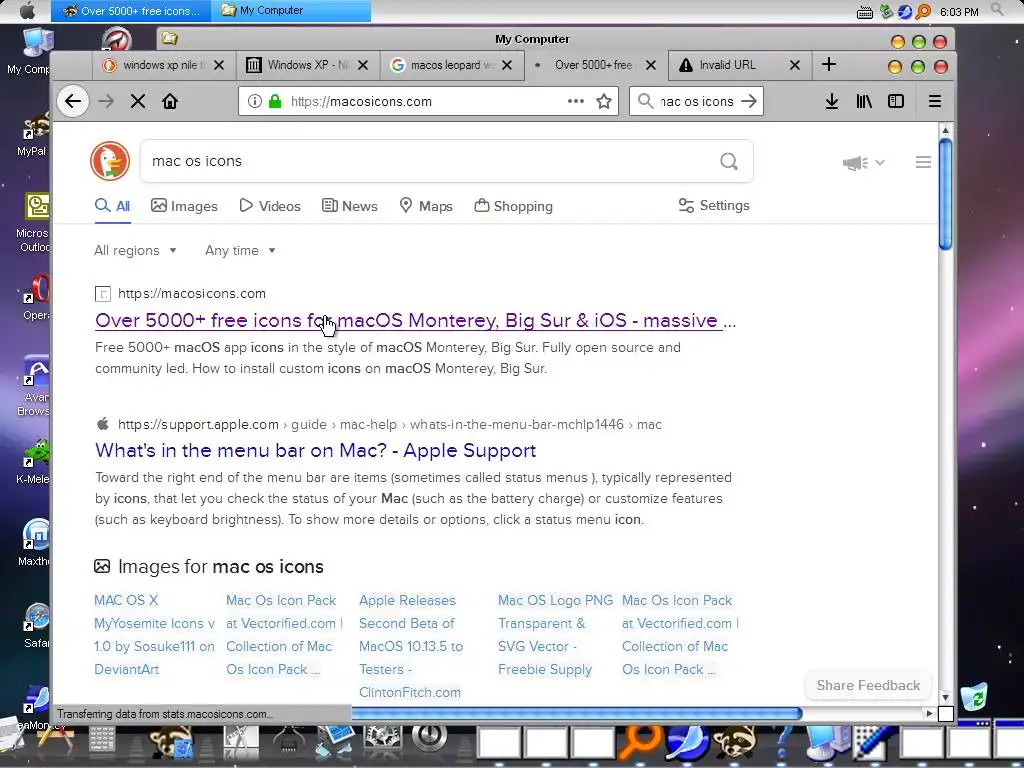Open 'Over 5000+ free icons for macOS' result

coord(415,321)
